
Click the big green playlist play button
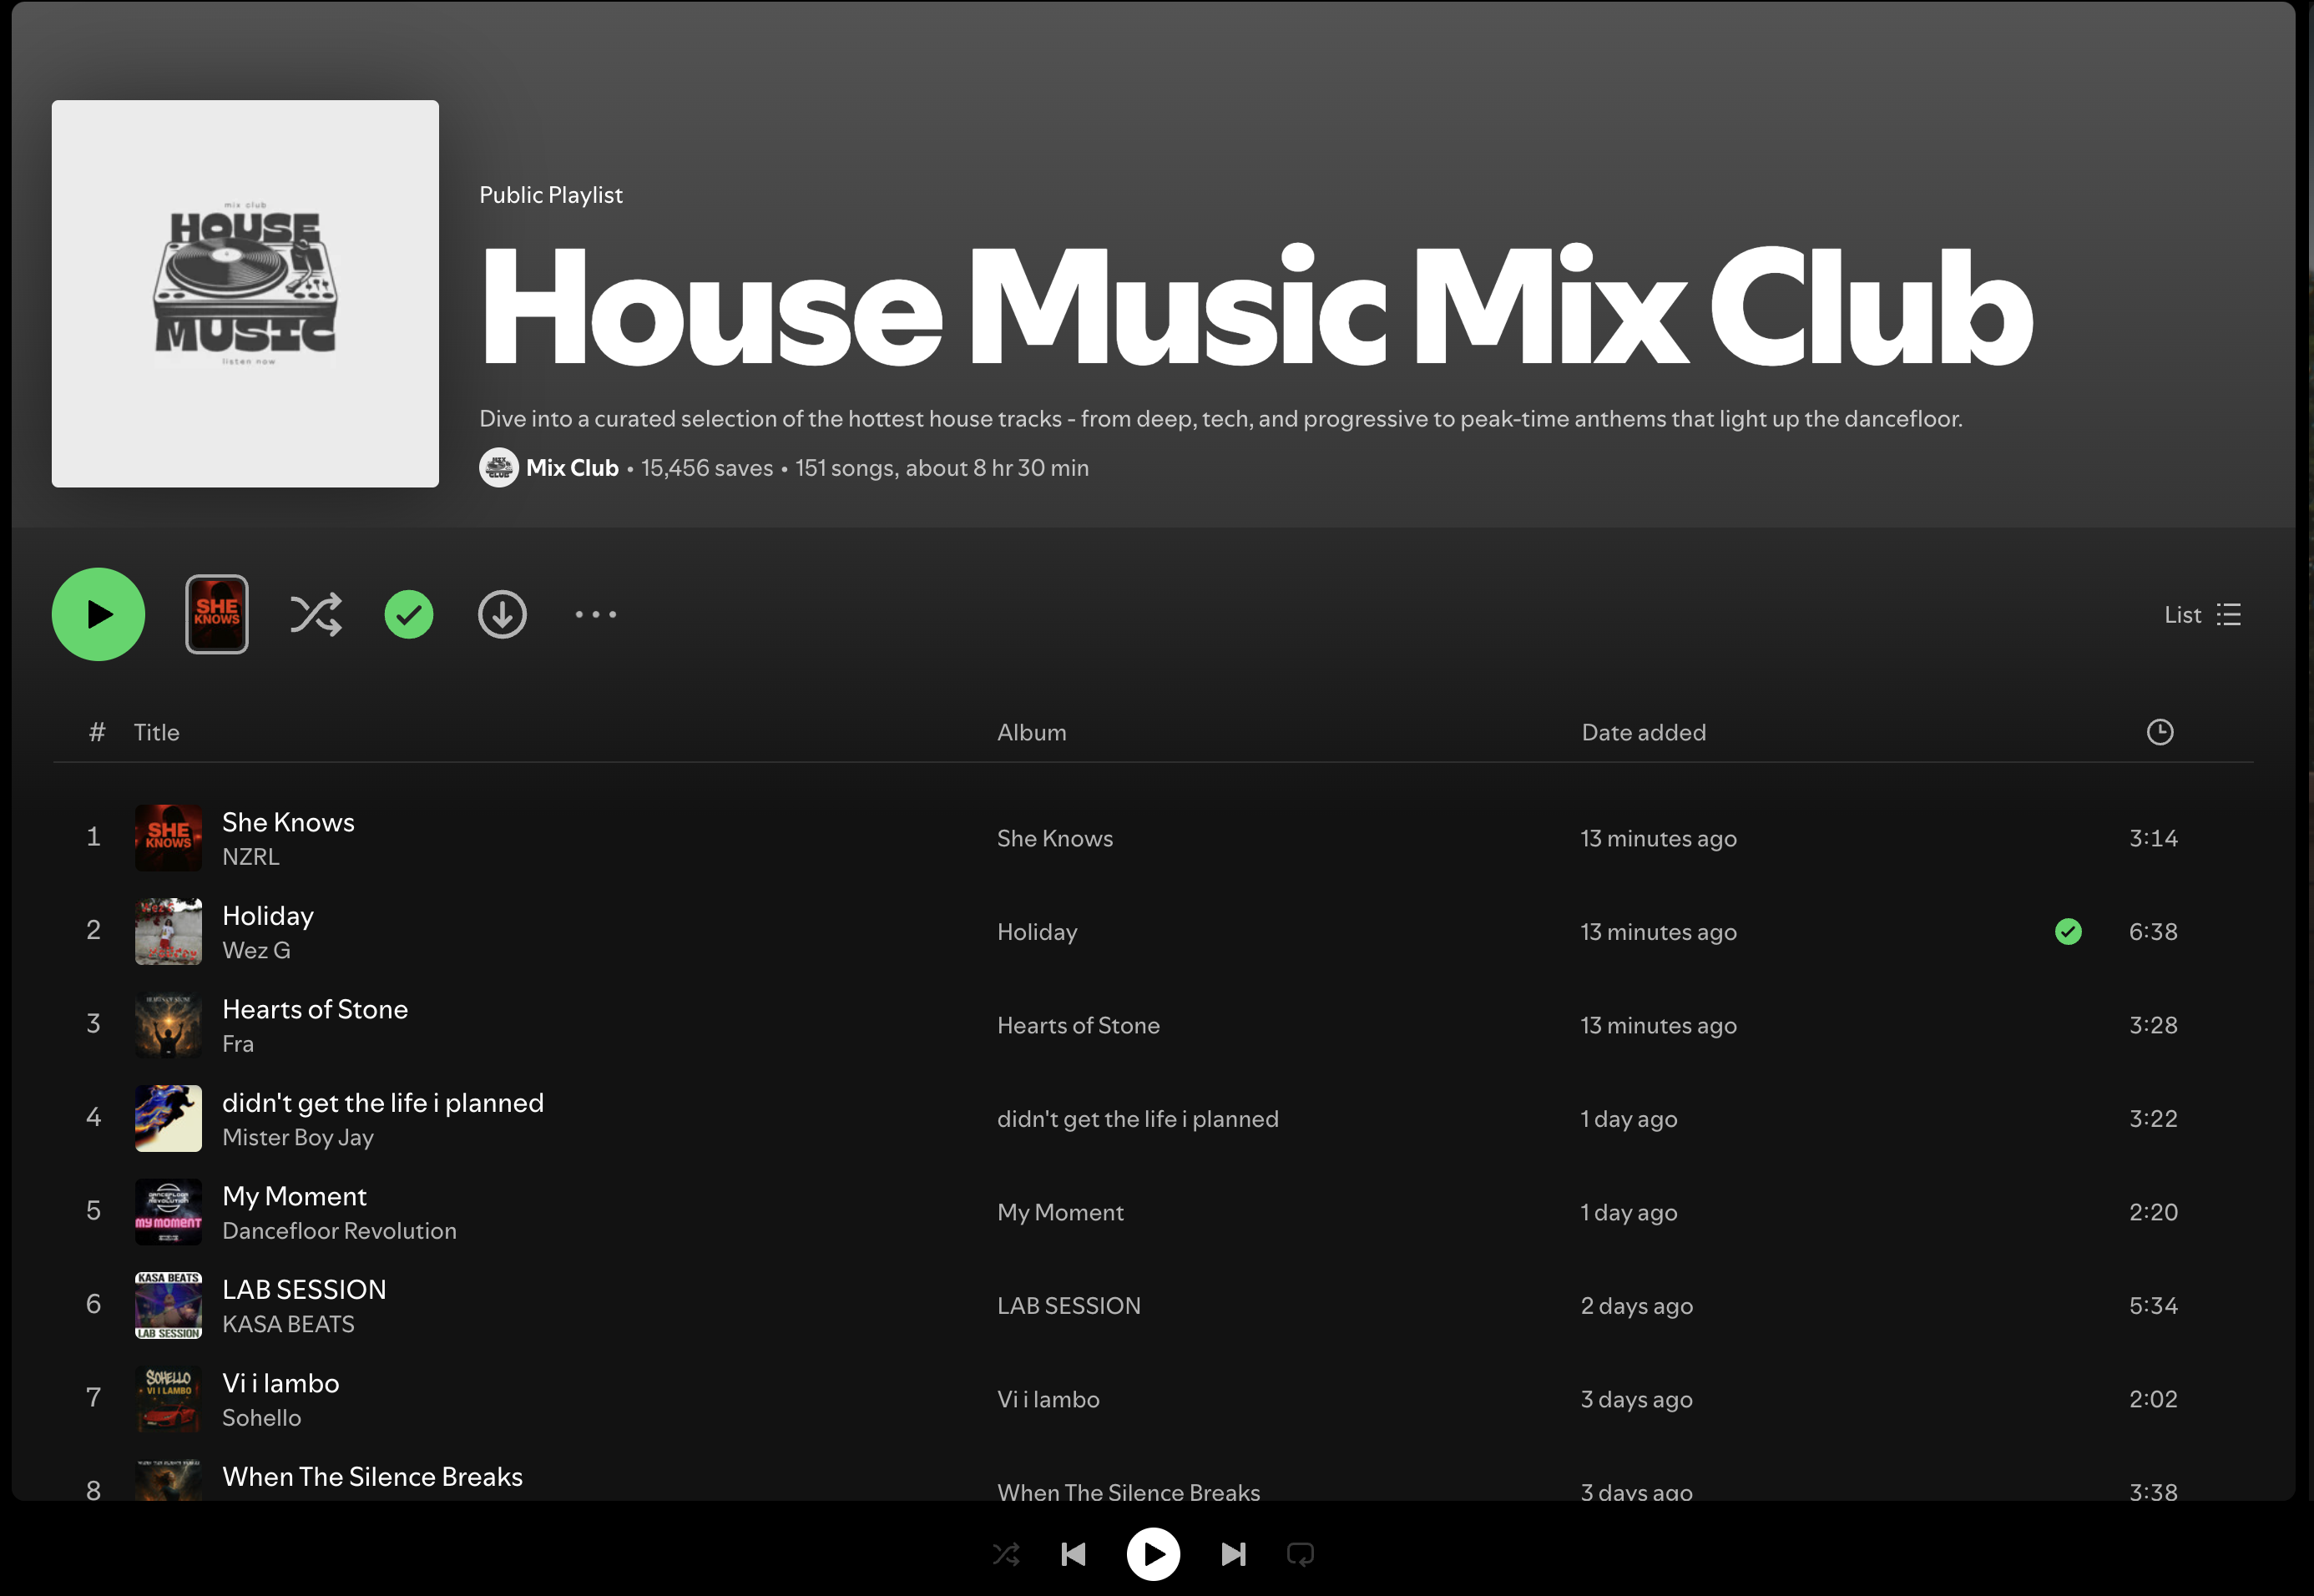click(x=98, y=614)
